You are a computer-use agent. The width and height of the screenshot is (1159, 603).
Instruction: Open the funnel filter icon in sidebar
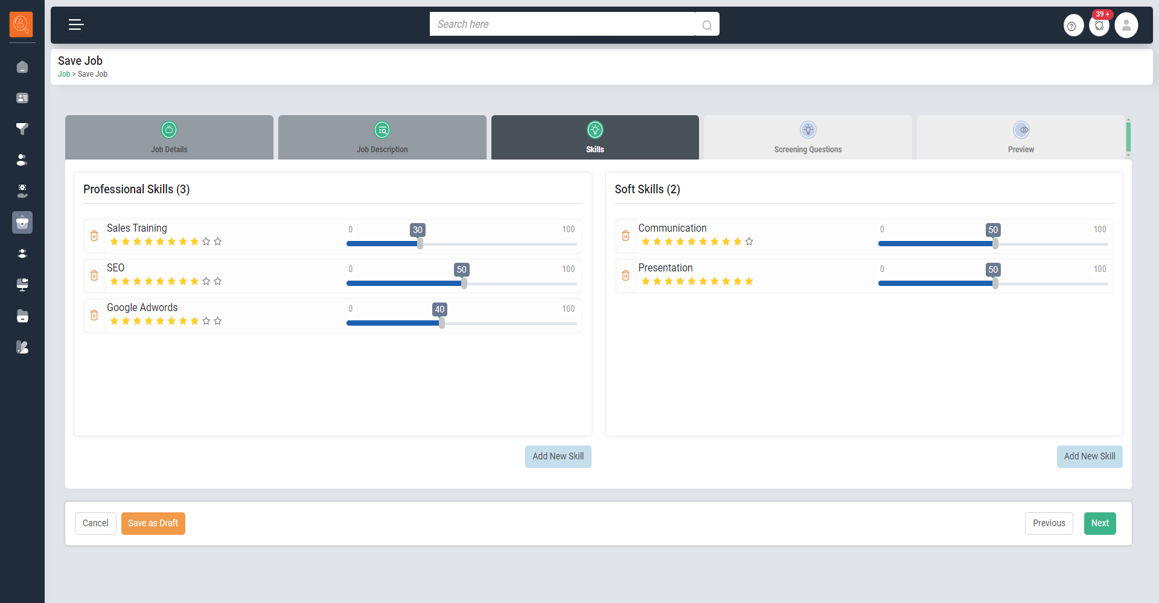(x=22, y=129)
